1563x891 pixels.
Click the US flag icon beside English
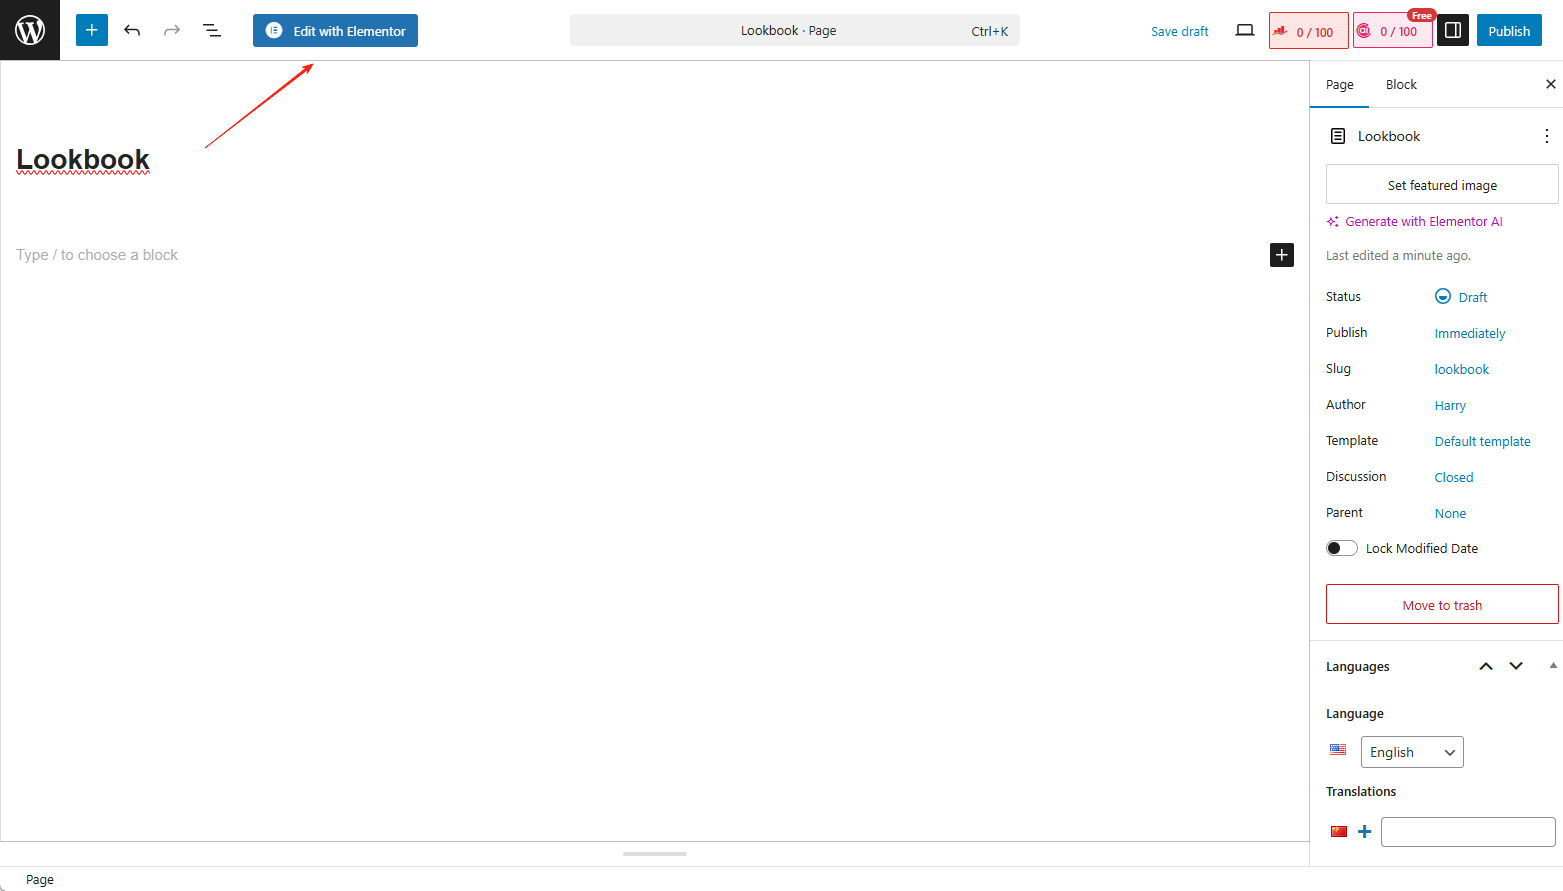coord(1338,750)
